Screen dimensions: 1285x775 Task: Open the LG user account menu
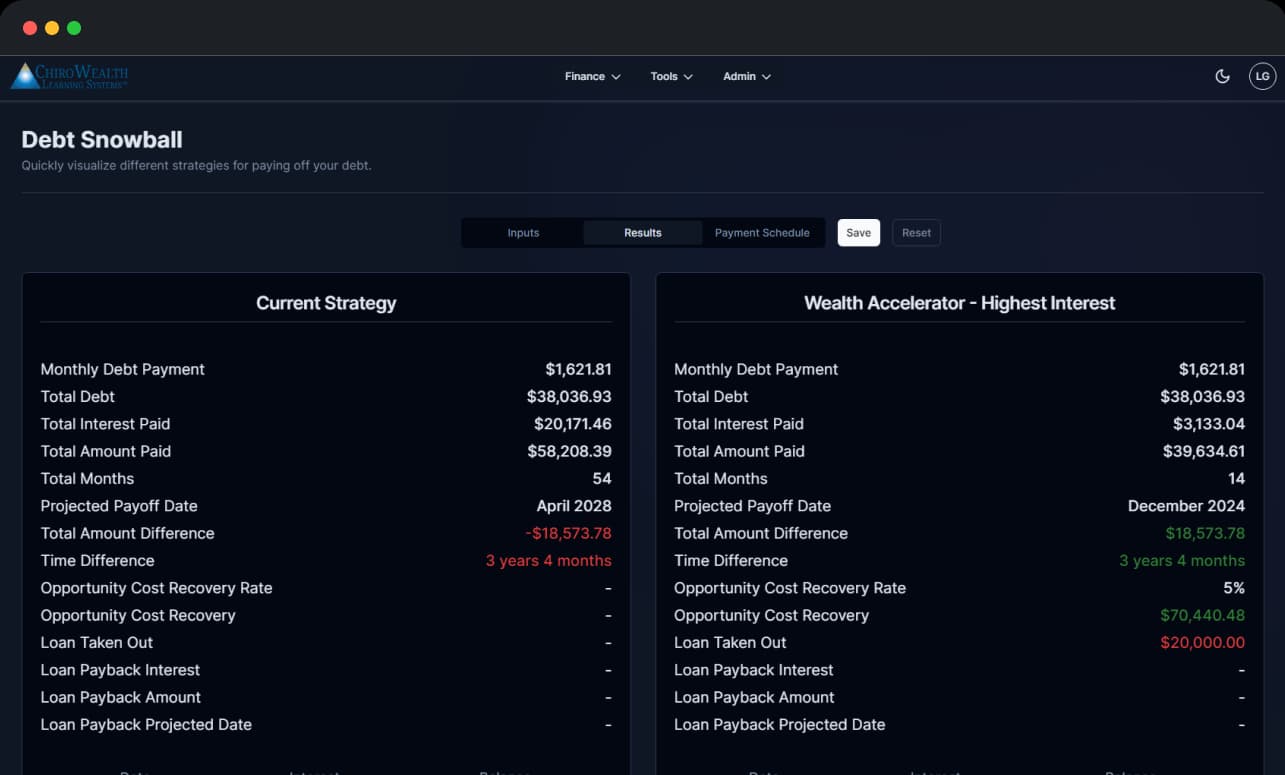pos(1262,75)
